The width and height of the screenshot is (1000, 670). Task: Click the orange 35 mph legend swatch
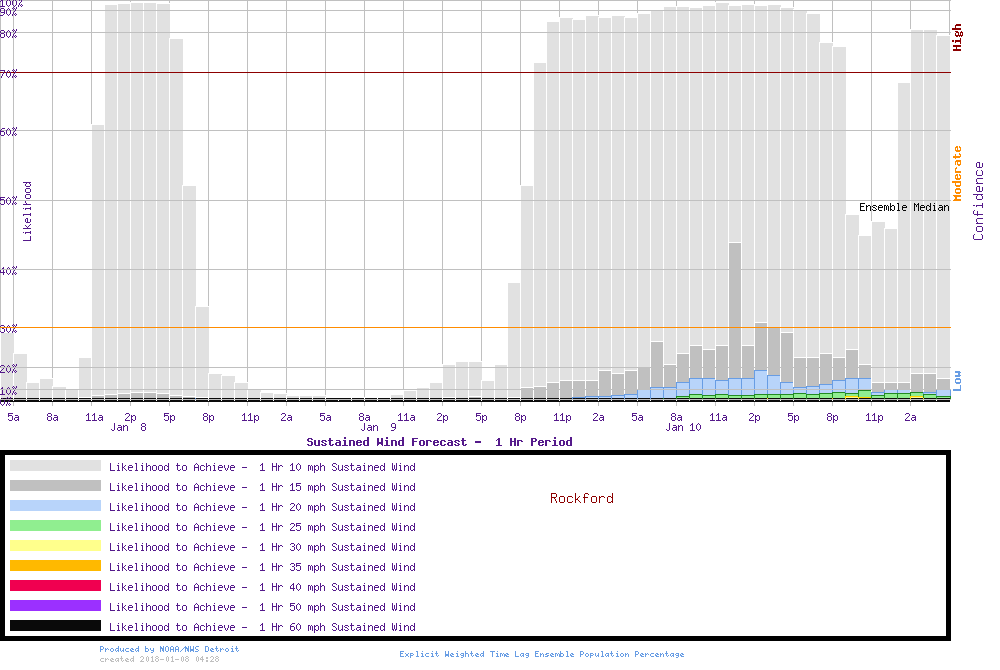click(x=55, y=566)
